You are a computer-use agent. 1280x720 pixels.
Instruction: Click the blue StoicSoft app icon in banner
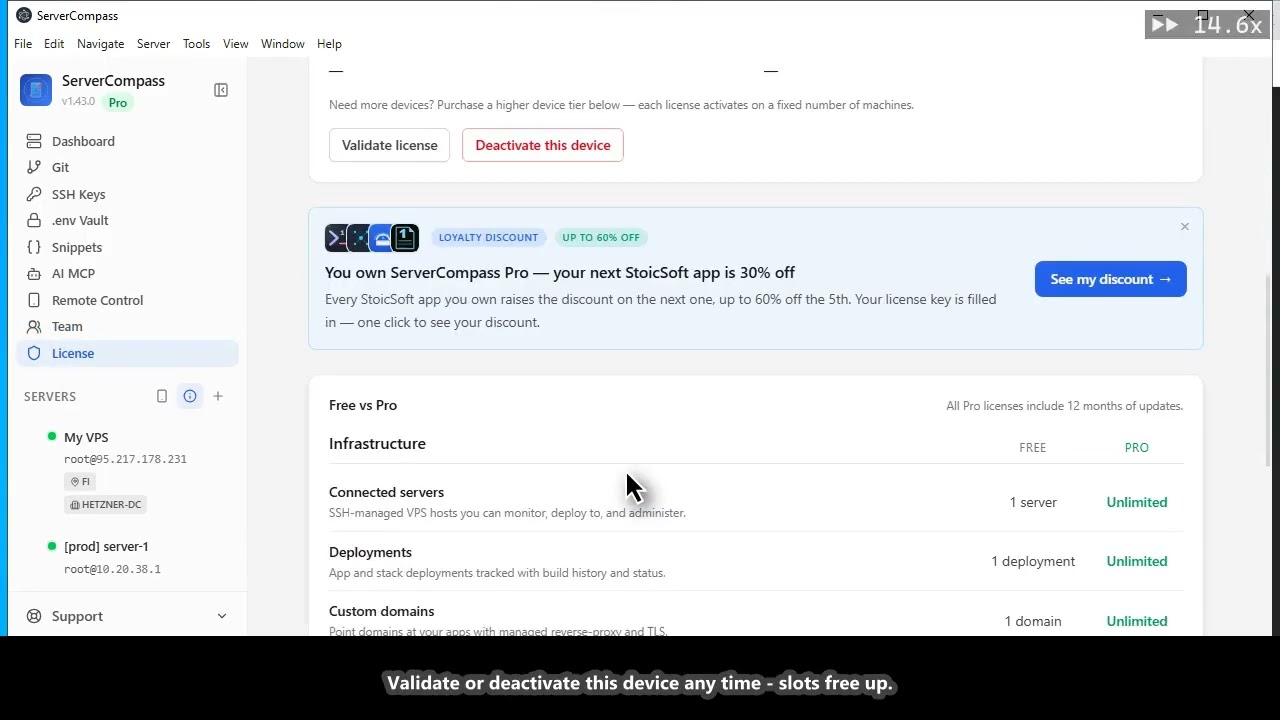point(381,237)
